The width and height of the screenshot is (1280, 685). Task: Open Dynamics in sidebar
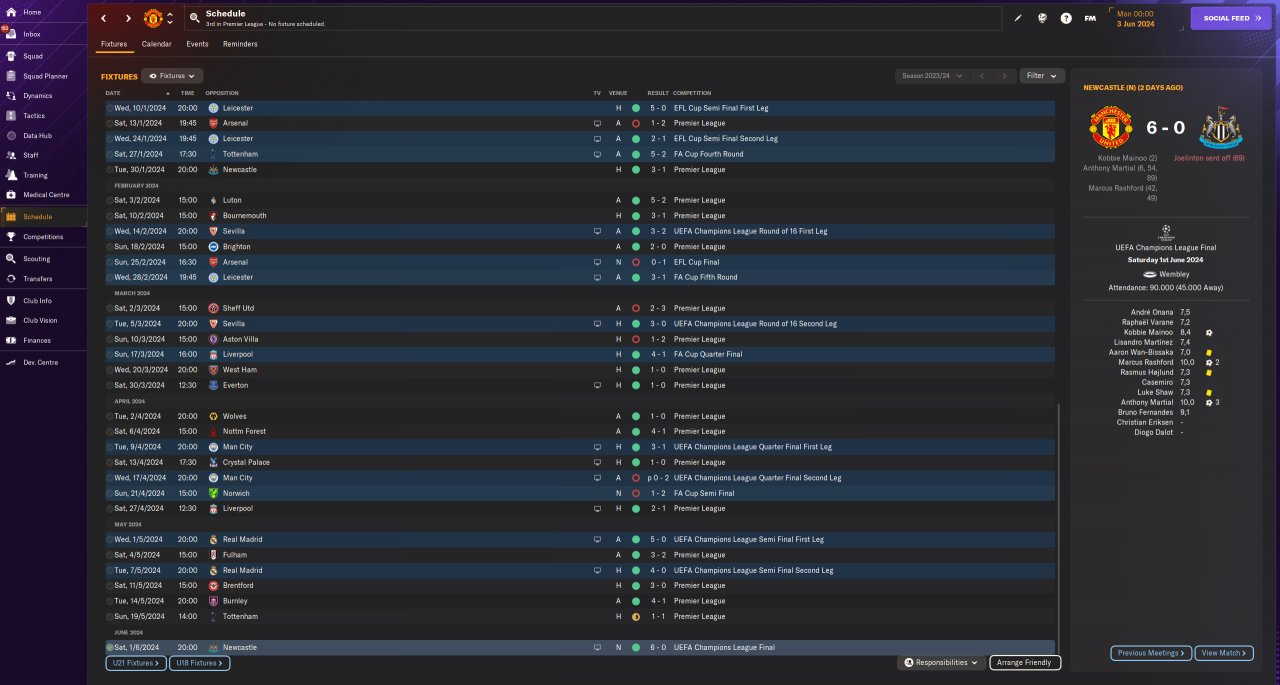click(37, 96)
